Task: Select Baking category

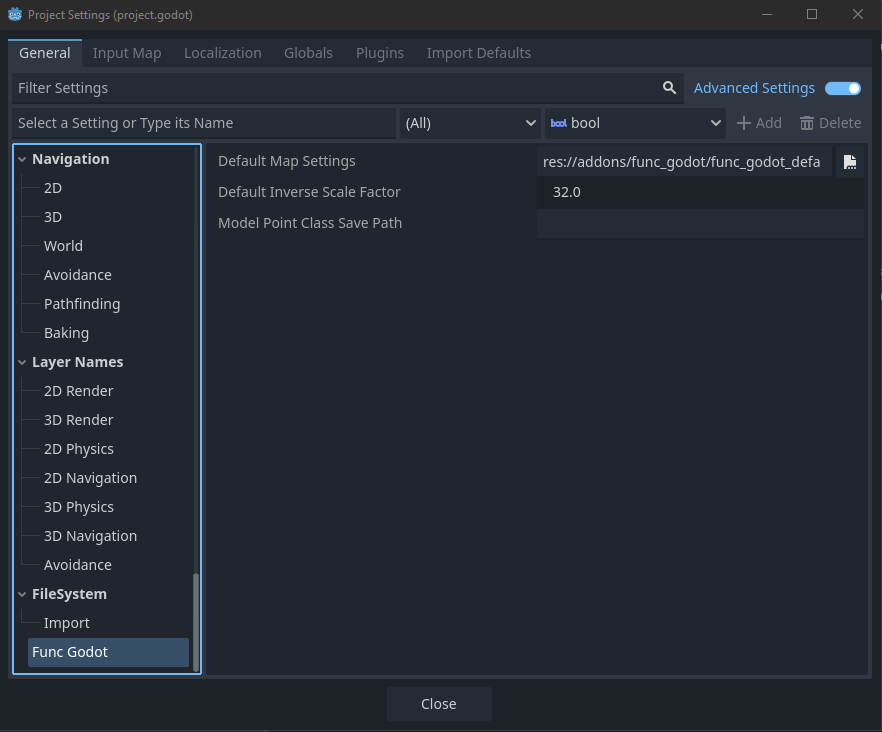Action: pyautogui.click(x=66, y=334)
